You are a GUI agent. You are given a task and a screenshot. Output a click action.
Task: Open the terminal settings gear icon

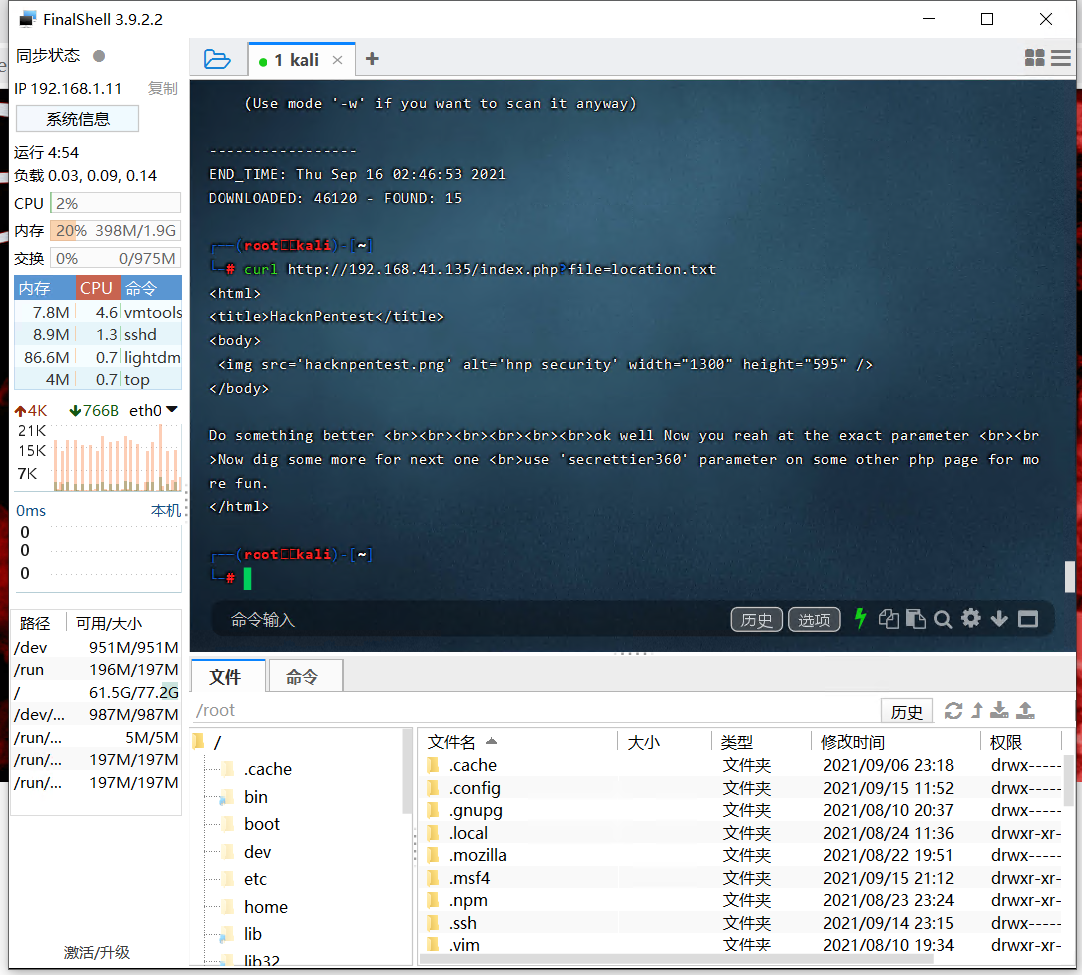[970, 619]
